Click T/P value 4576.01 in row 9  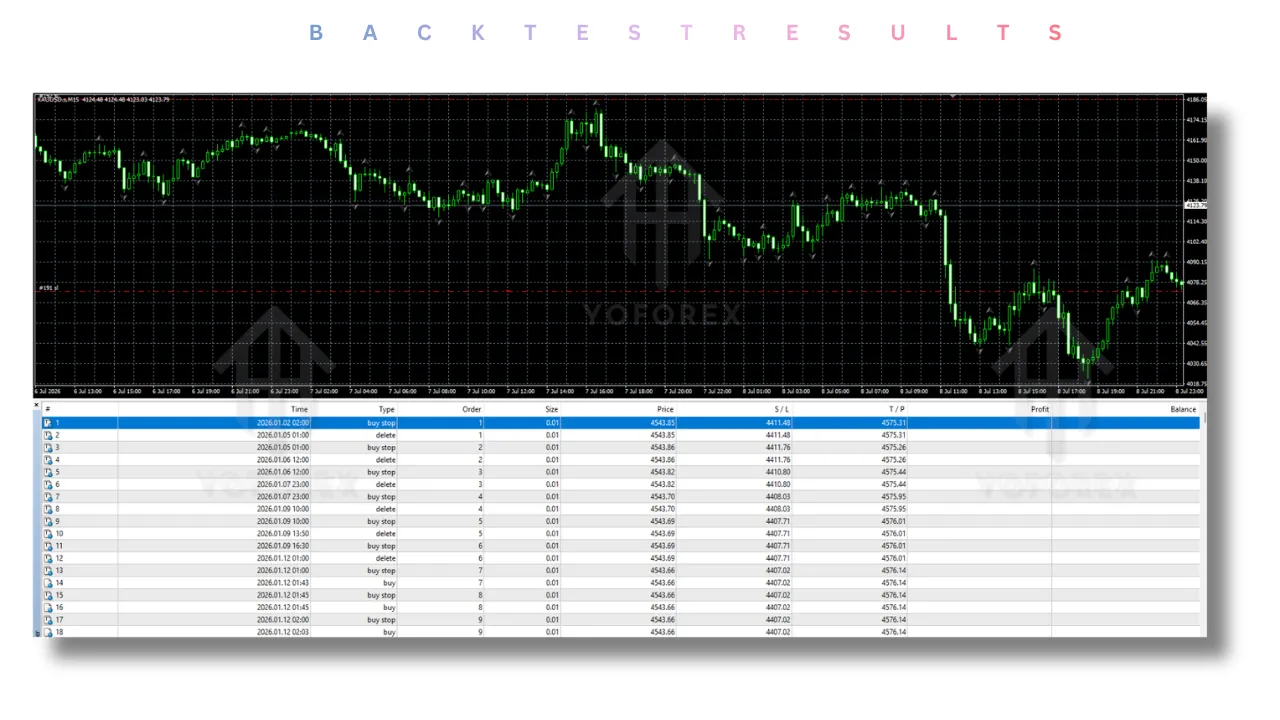[894, 521]
